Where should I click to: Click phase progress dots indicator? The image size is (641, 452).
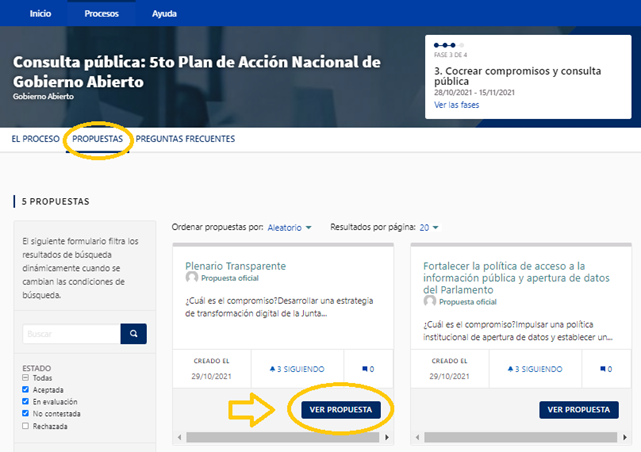pyautogui.click(x=449, y=45)
